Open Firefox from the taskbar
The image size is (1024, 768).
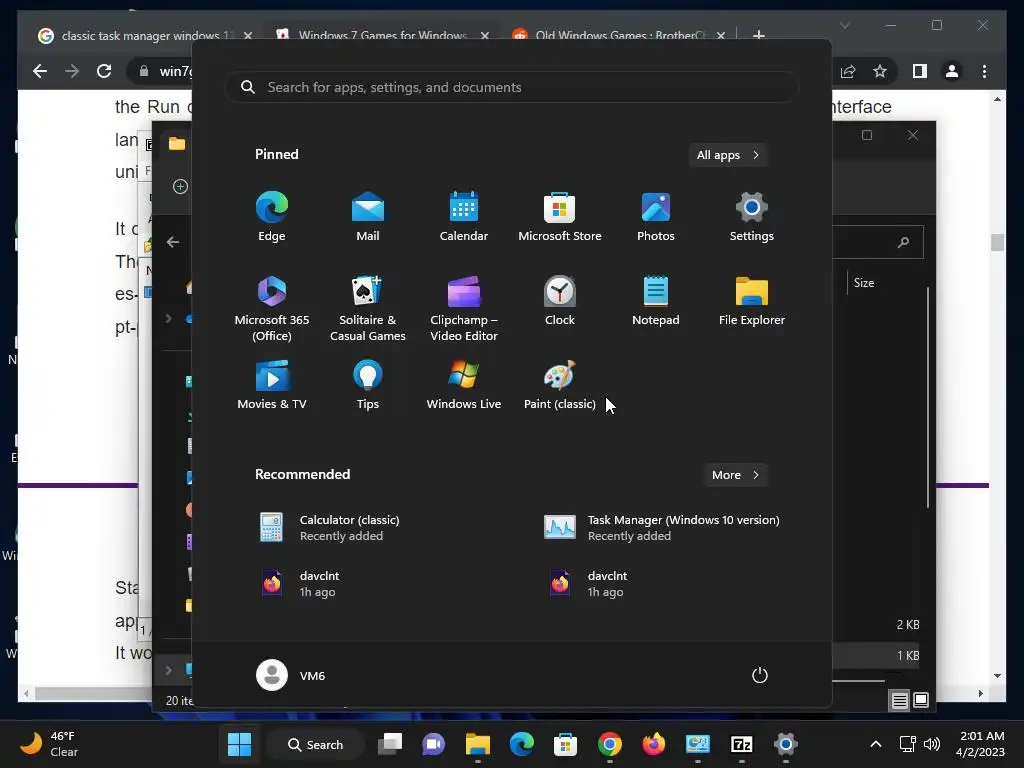pyautogui.click(x=653, y=744)
